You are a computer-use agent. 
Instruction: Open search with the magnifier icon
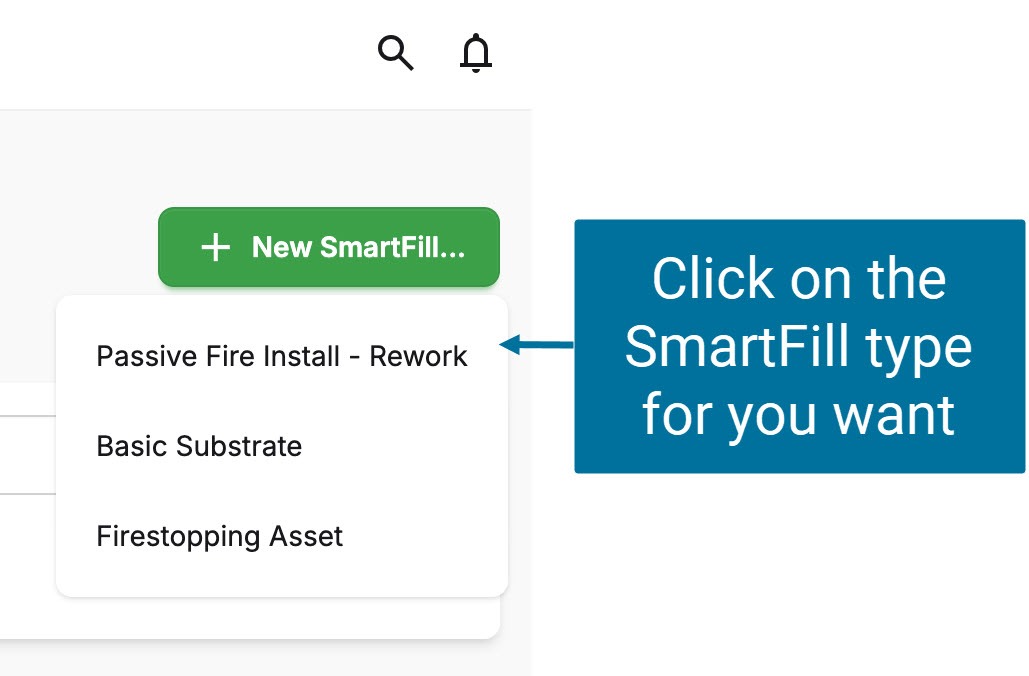click(x=395, y=52)
